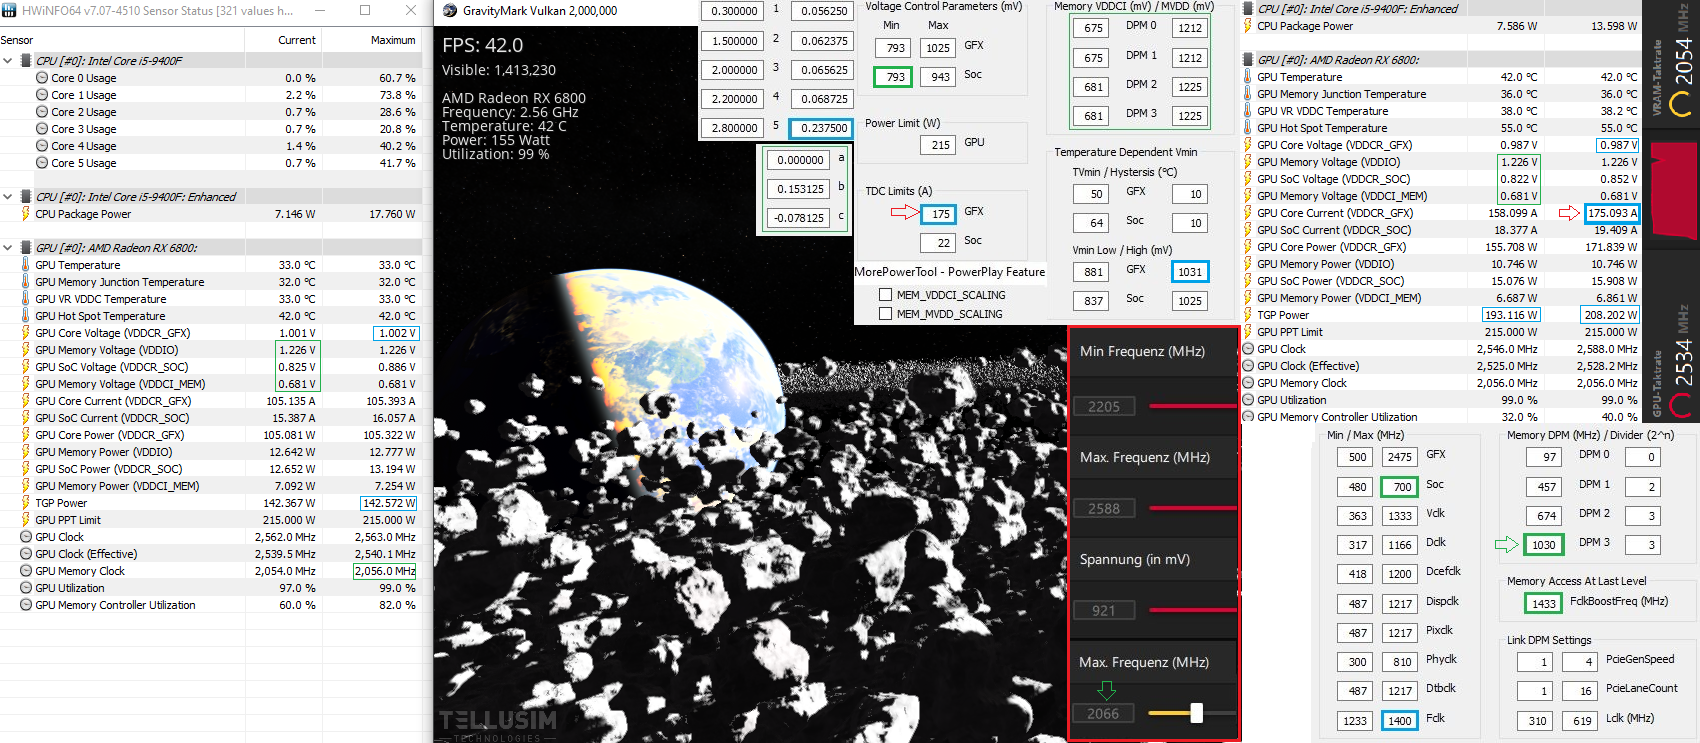Click the Sensor column header
The image size is (1700, 743).
coord(17,40)
